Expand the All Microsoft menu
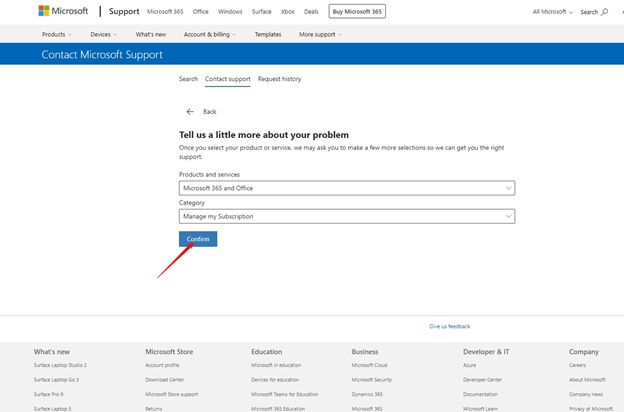This screenshot has height=412, width=624. (553, 12)
